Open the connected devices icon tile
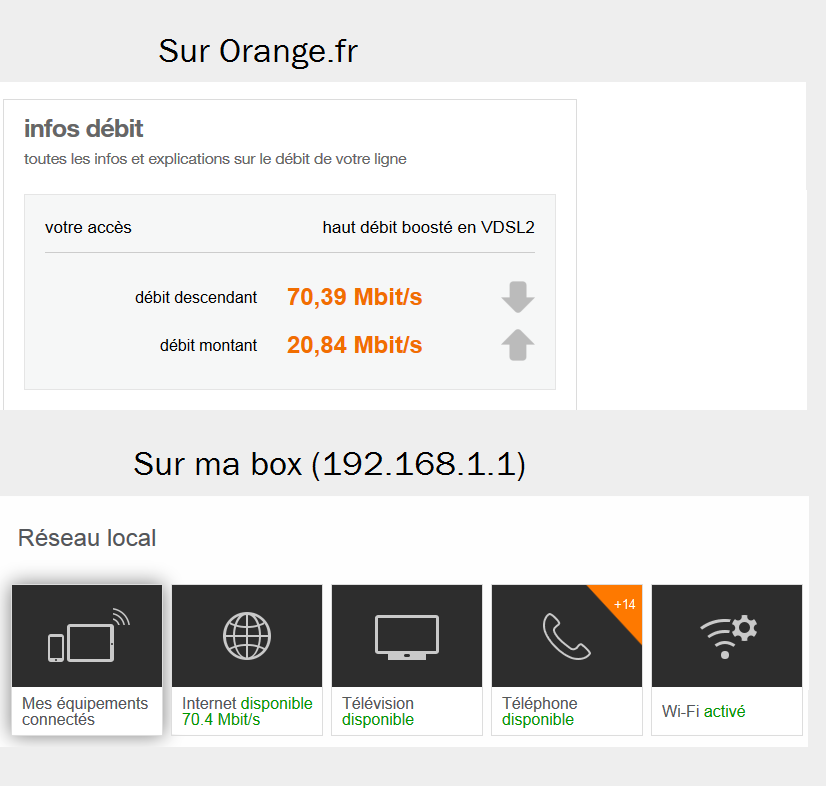826x786 pixels. 87,635
